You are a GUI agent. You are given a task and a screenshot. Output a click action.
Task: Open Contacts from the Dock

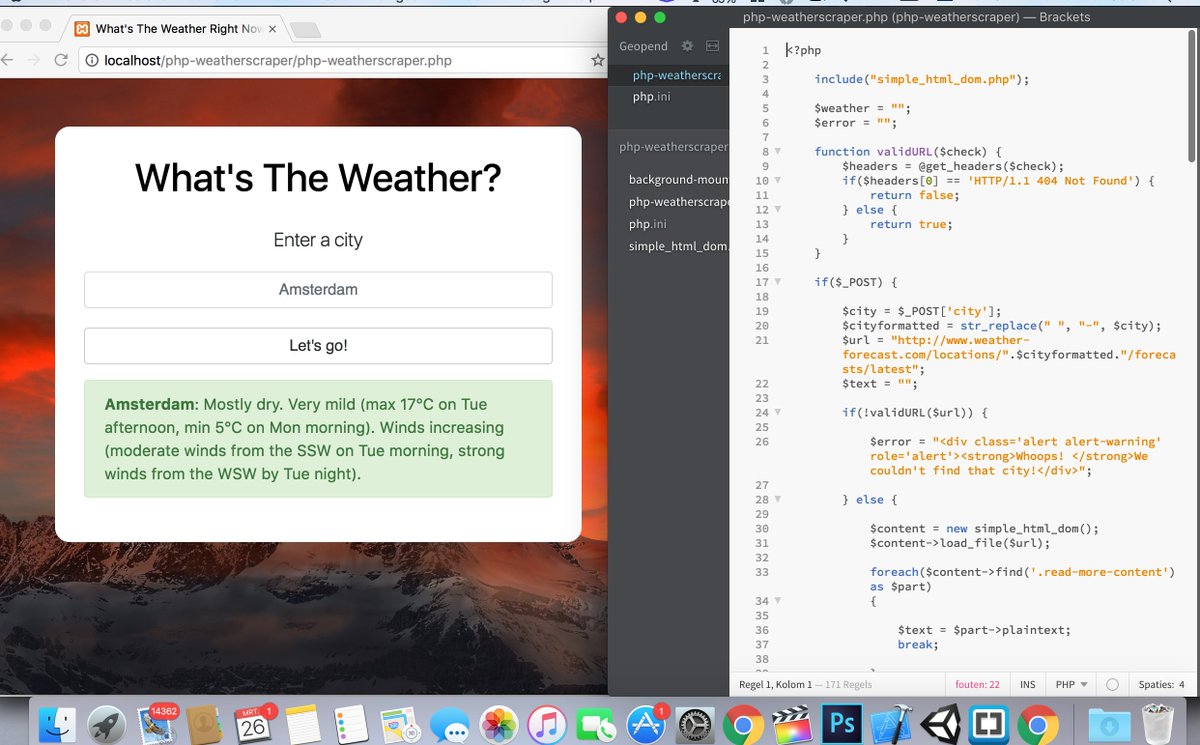tap(203, 724)
